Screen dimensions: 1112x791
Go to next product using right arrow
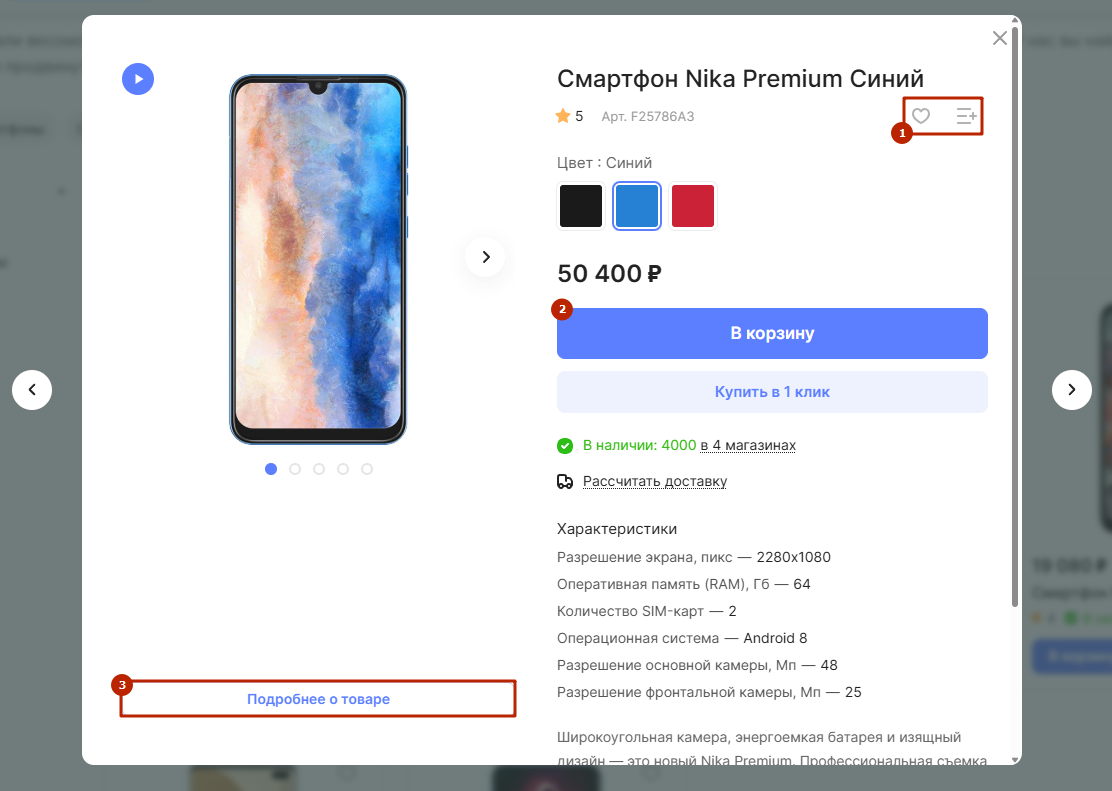coord(1072,390)
